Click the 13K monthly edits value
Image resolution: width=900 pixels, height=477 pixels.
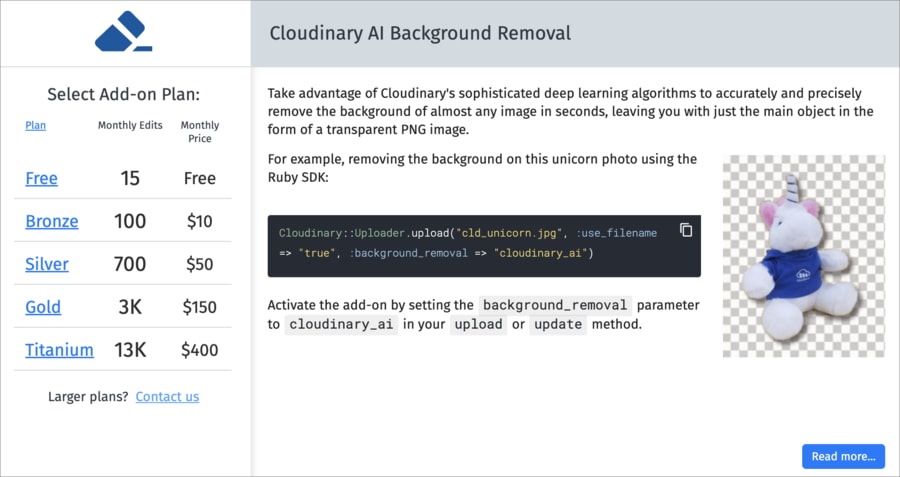130,350
